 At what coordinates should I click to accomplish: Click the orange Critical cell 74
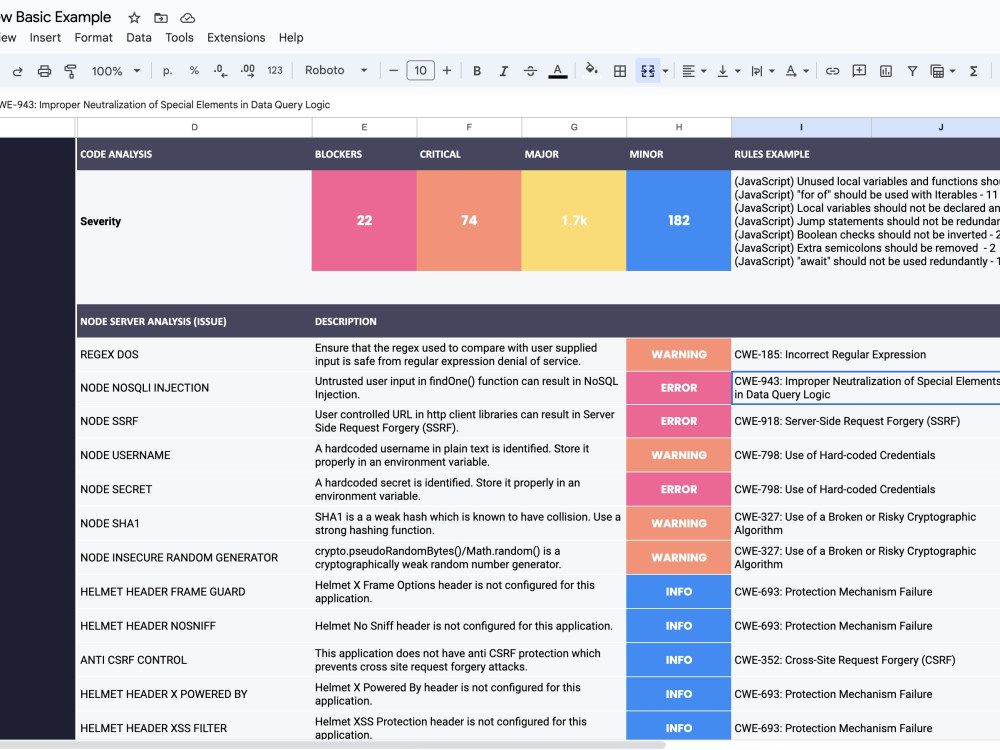[x=469, y=221]
